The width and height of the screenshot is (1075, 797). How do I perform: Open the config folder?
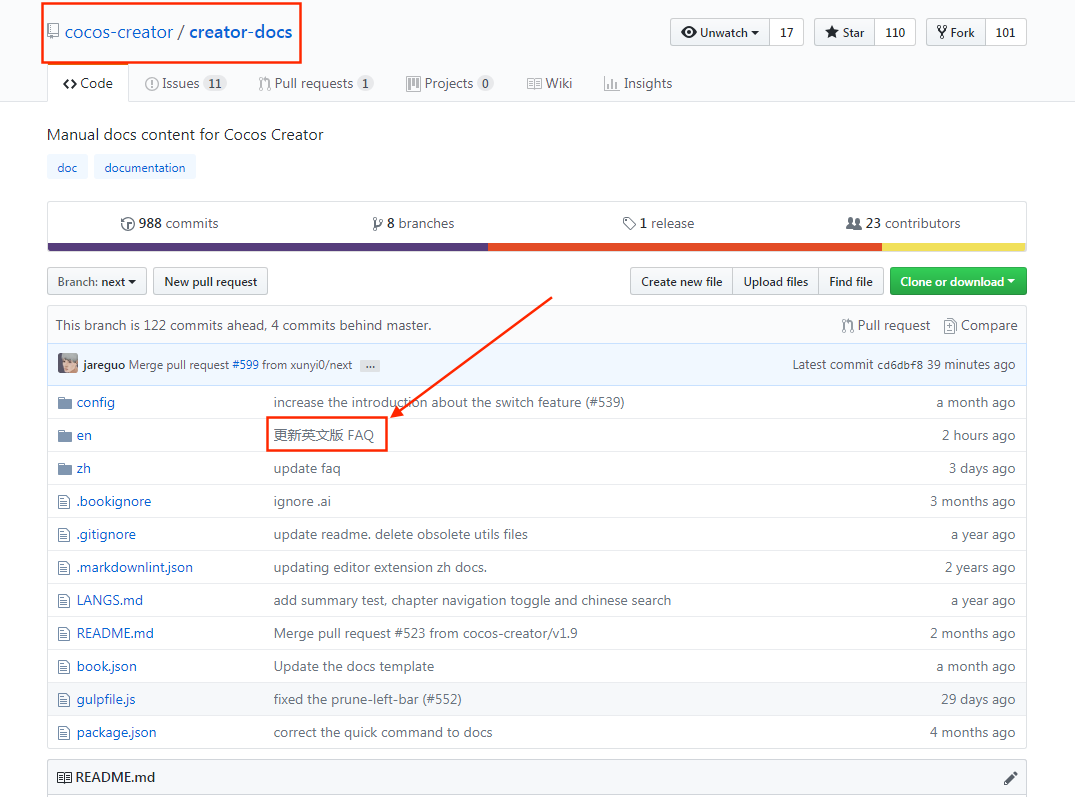(95, 402)
